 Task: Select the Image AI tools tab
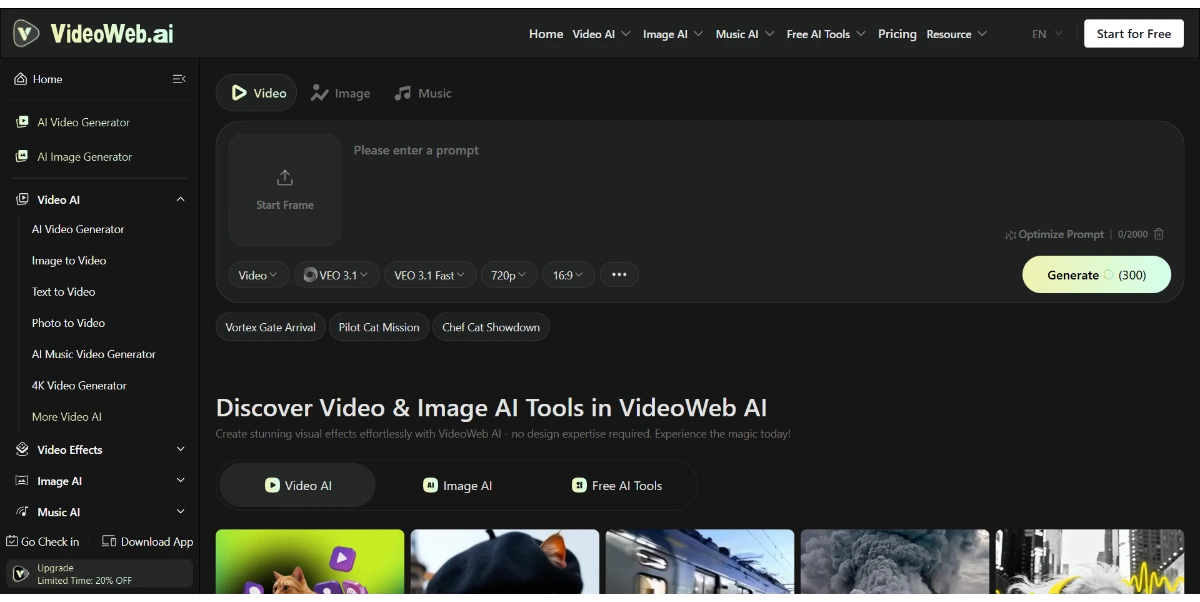pos(458,486)
